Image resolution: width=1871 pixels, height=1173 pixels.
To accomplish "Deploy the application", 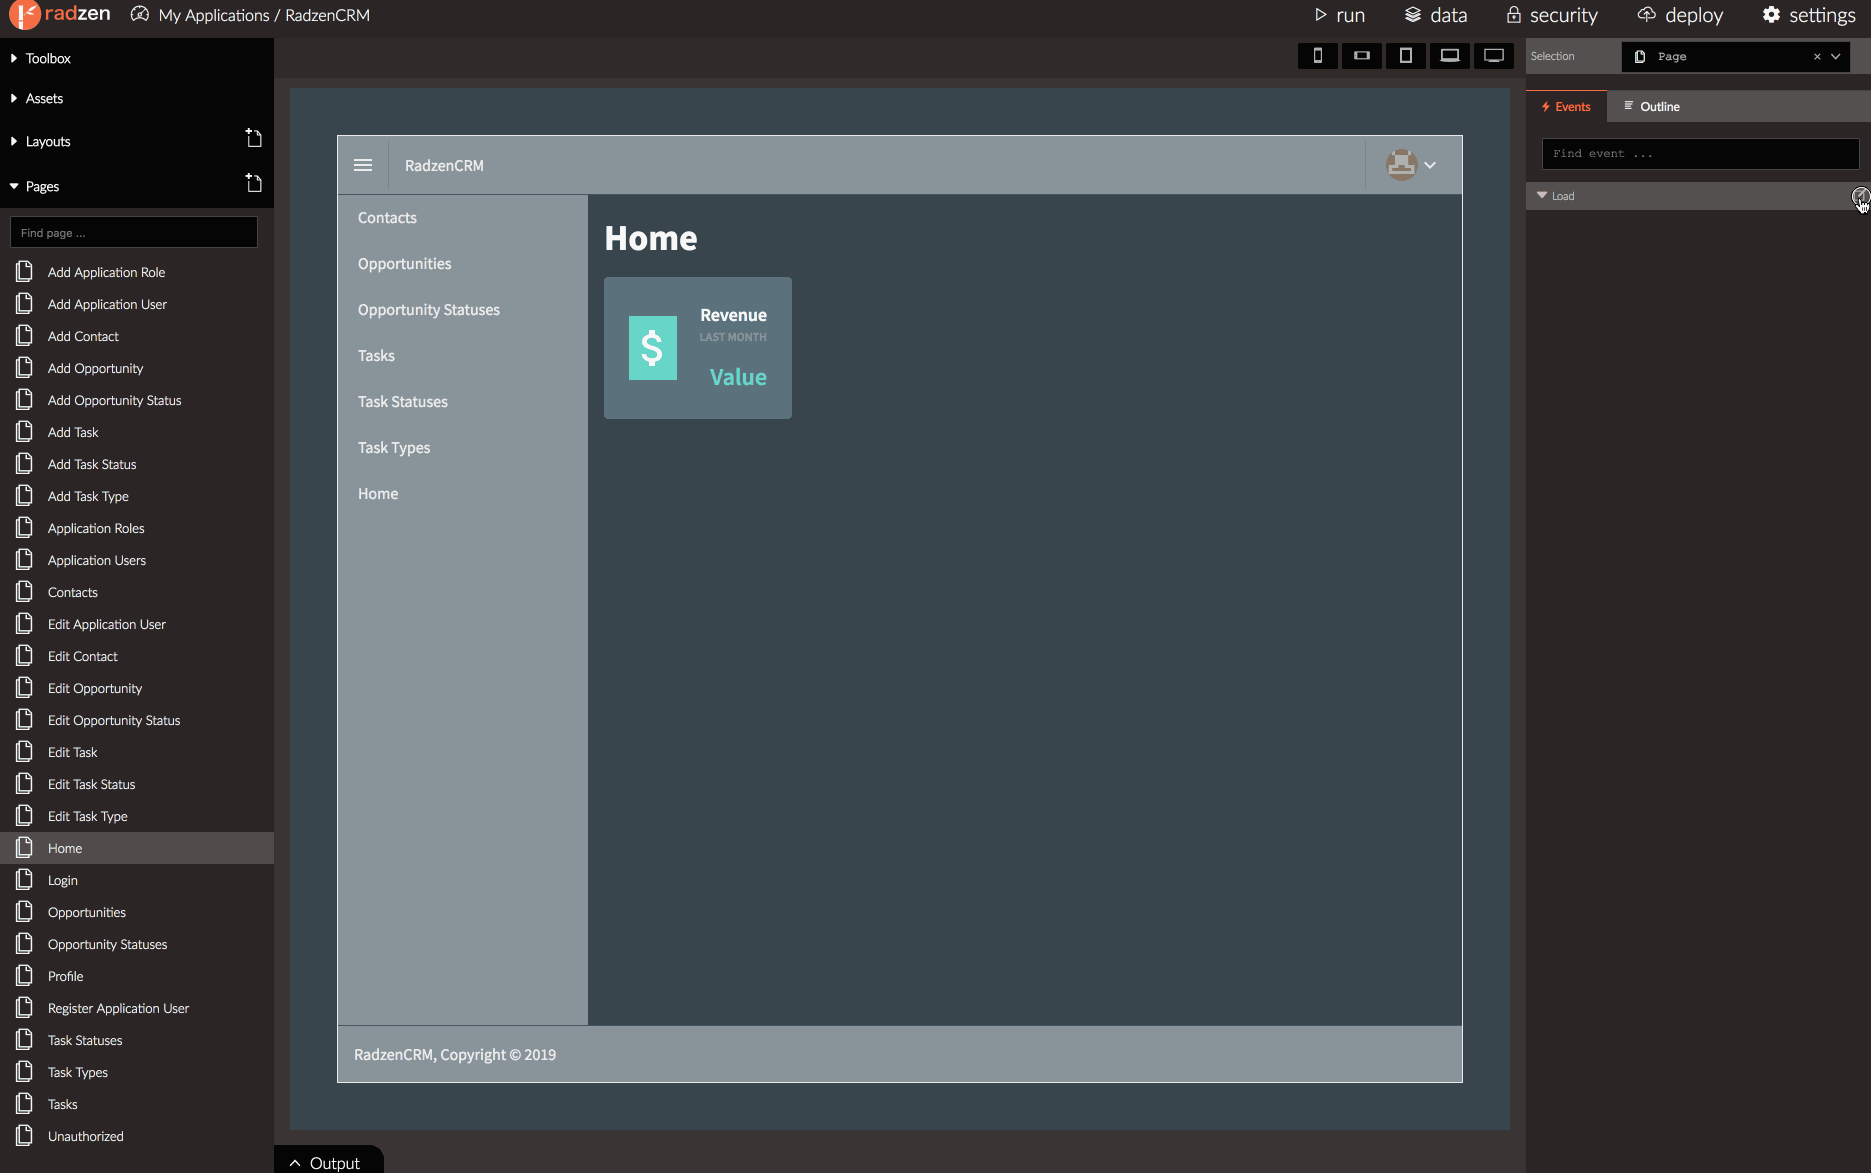I will coord(1680,15).
